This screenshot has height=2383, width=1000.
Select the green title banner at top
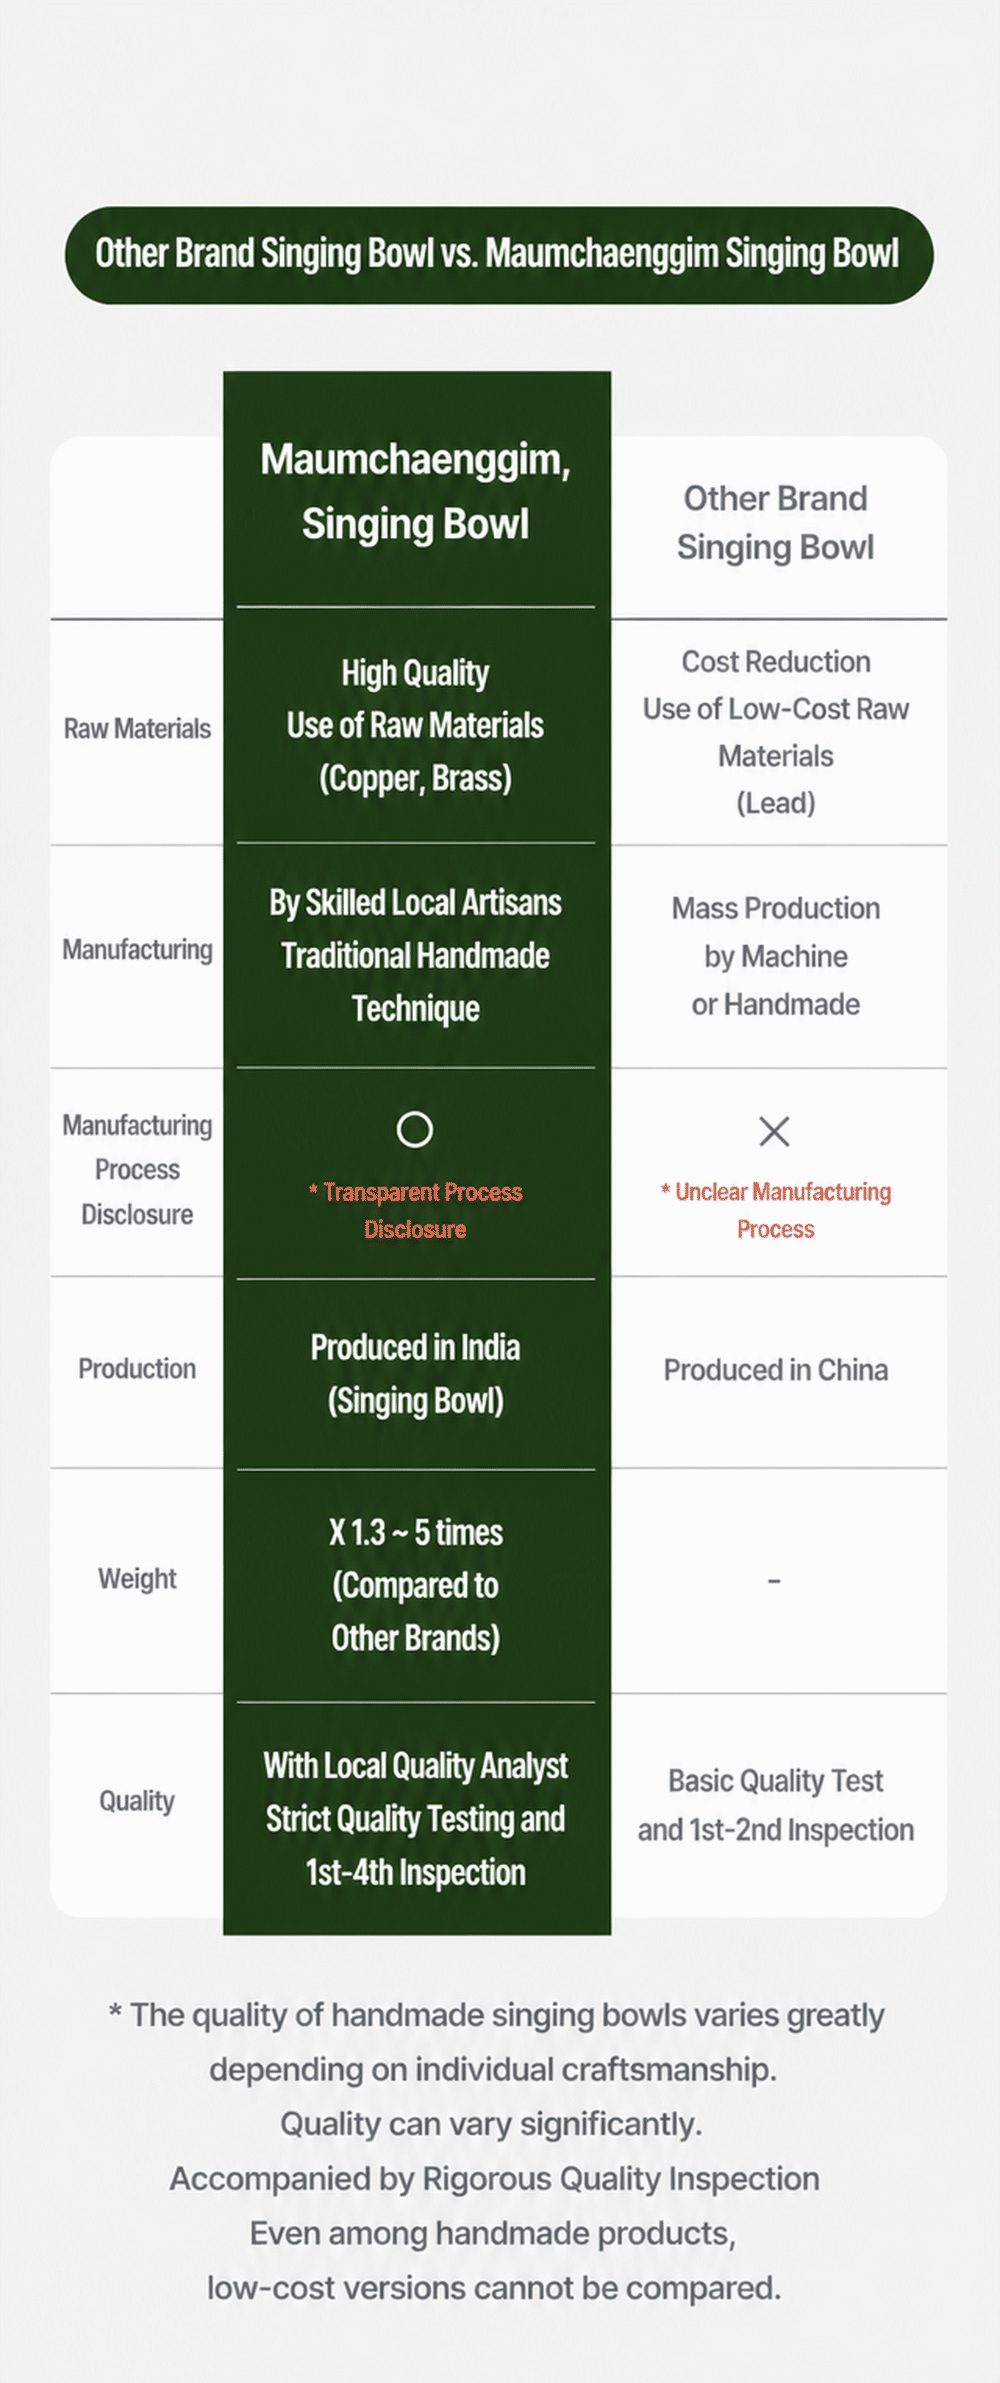499,255
